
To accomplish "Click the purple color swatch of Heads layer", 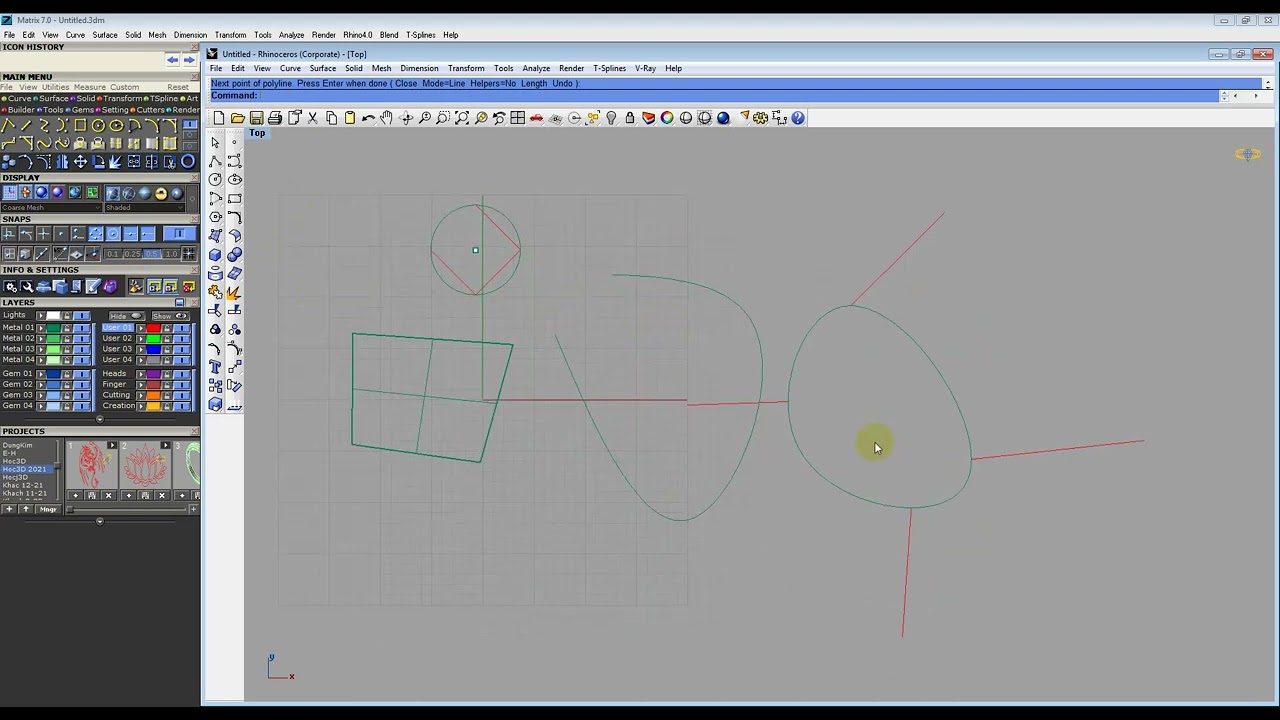I will tap(153, 374).
